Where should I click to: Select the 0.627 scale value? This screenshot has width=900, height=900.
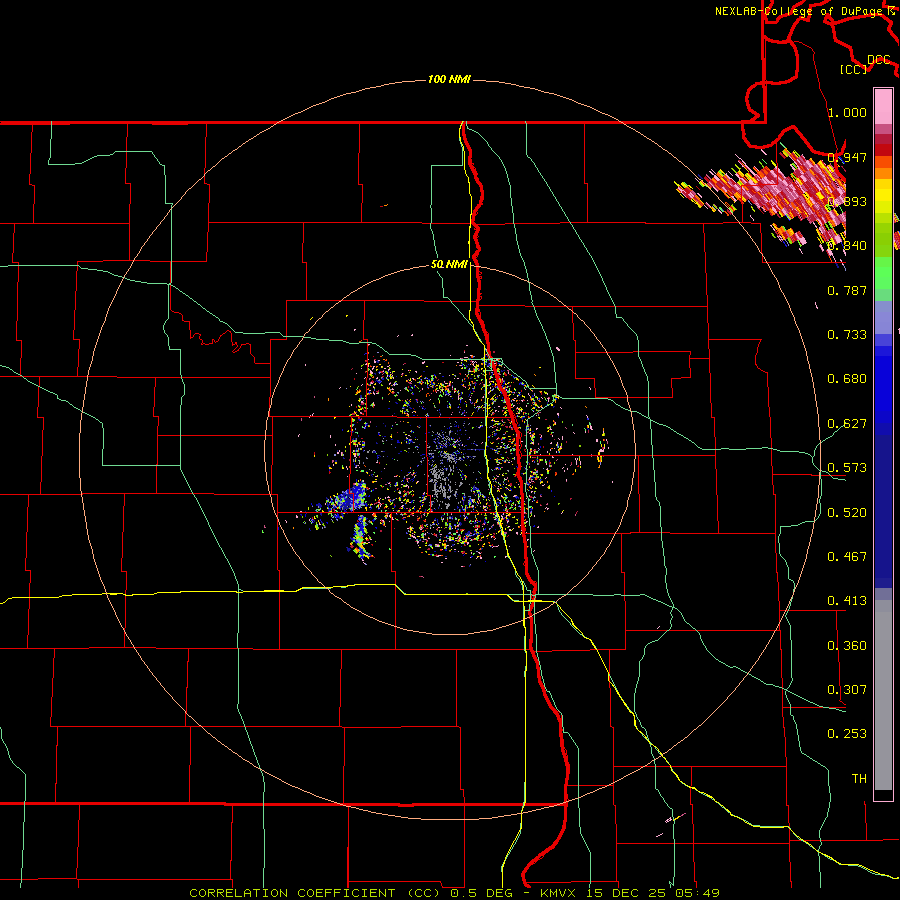click(x=847, y=424)
